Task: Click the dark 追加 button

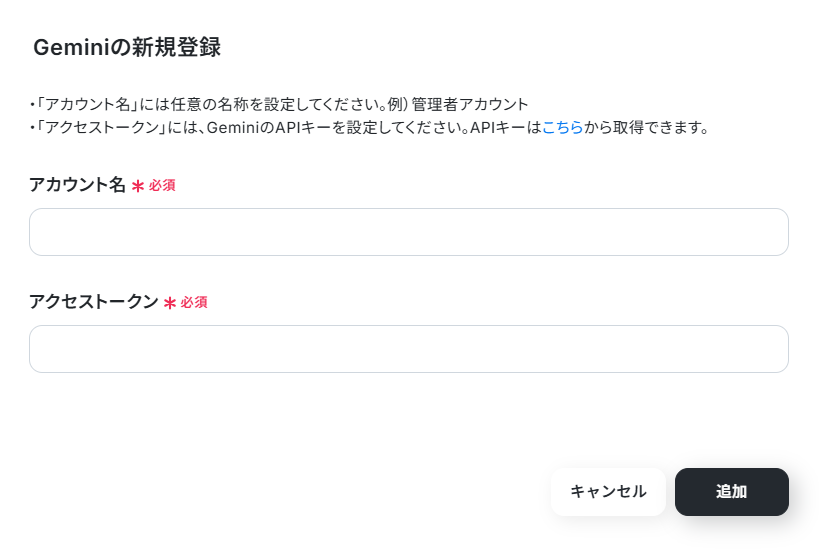Action: [732, 491]
